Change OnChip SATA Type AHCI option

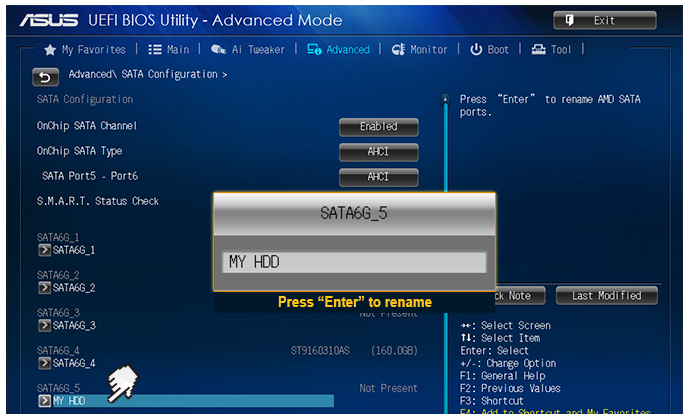coord(378,152)
